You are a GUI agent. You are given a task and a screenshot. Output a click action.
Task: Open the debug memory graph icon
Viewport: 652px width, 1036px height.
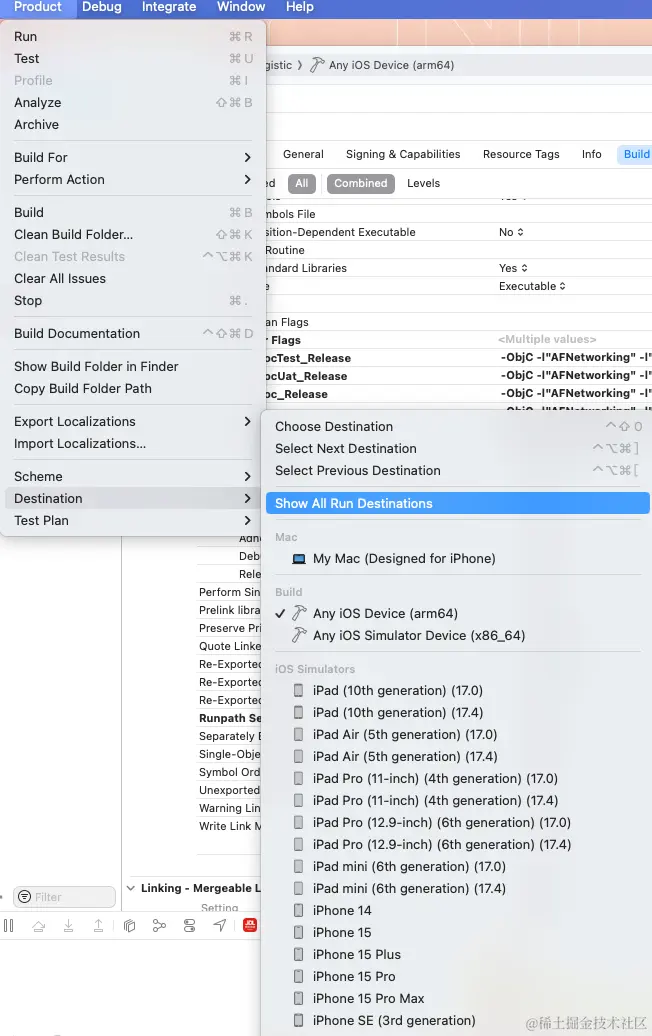pos(159,926)
